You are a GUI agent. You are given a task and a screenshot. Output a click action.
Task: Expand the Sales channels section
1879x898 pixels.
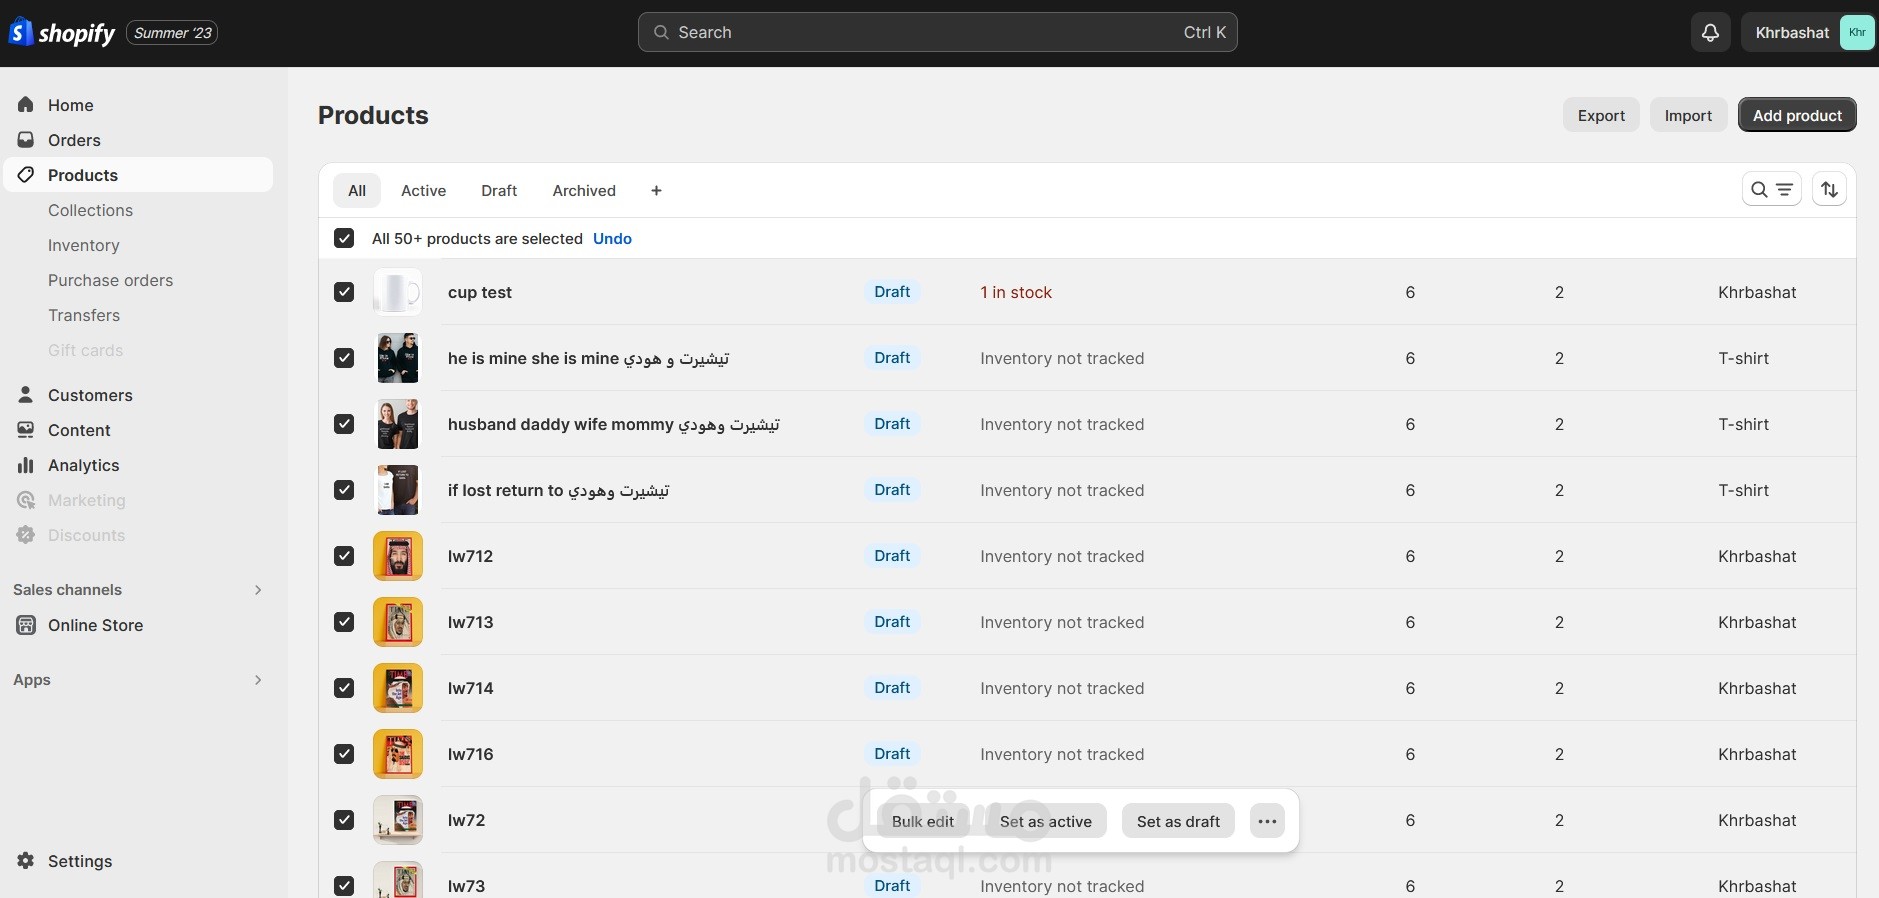point(258,590)
